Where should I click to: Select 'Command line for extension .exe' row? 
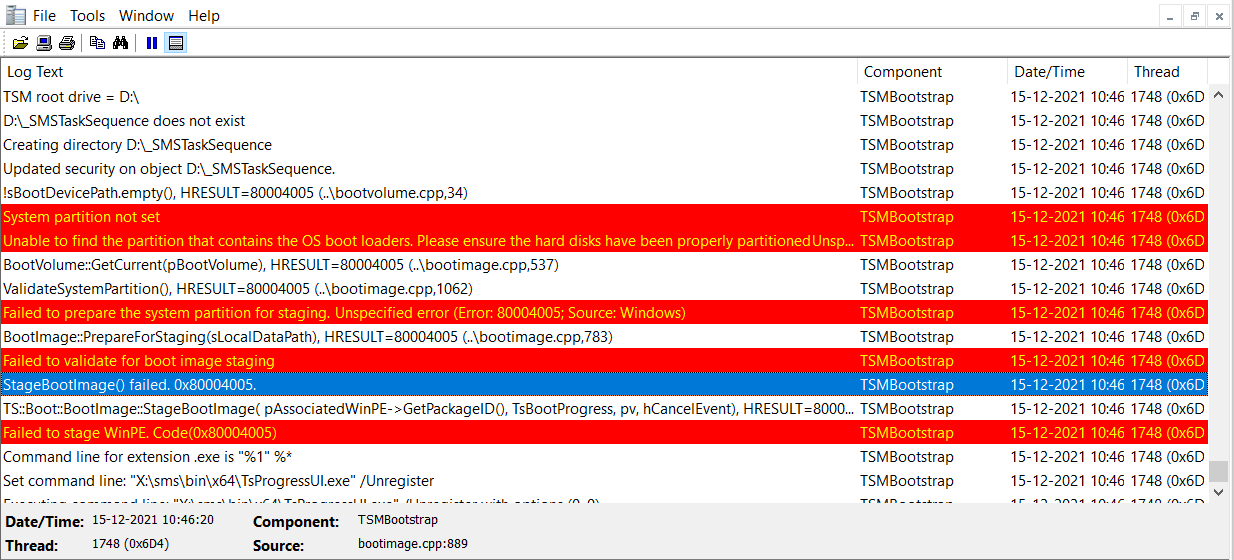(604, 457)
